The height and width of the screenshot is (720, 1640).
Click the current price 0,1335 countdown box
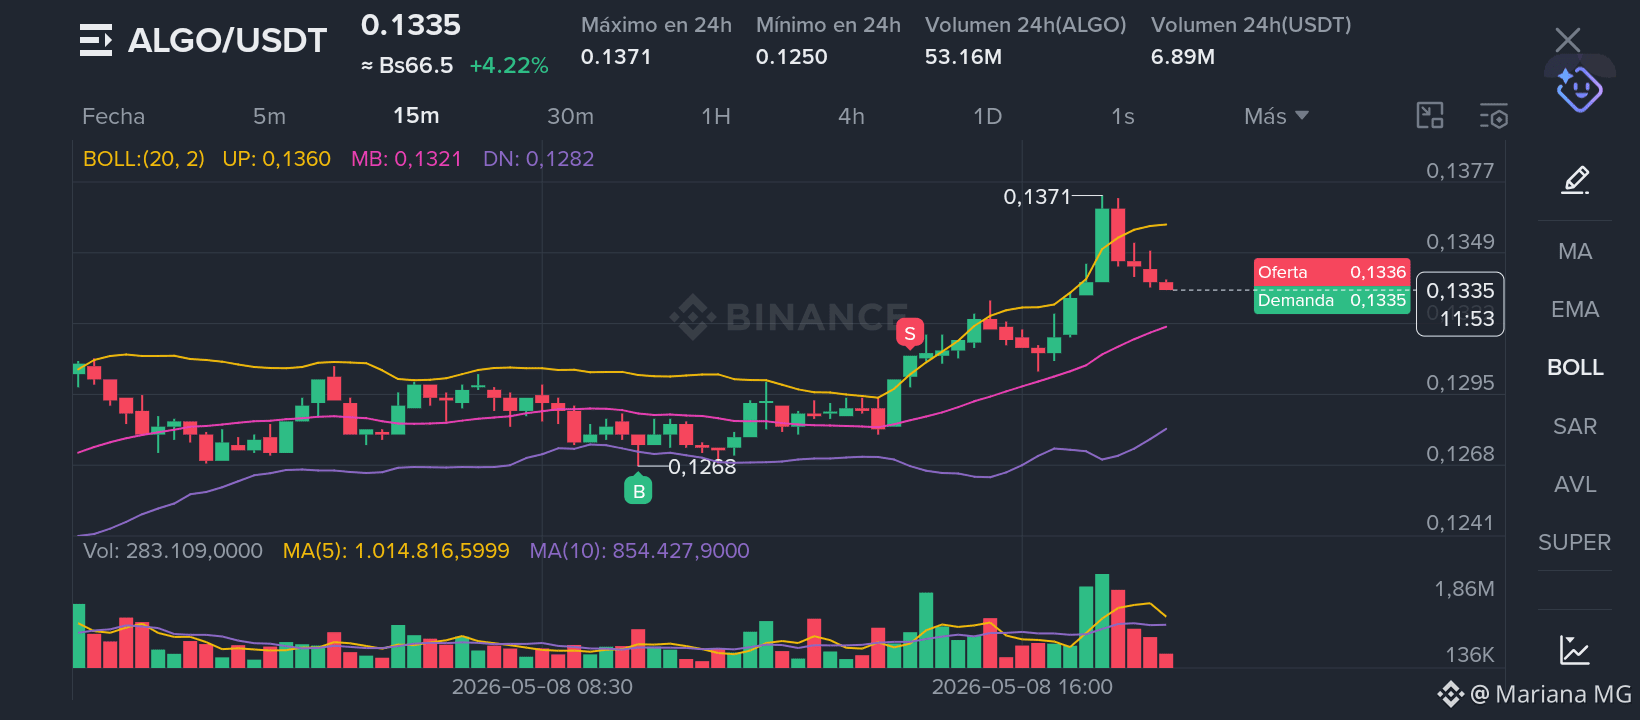1460,304
